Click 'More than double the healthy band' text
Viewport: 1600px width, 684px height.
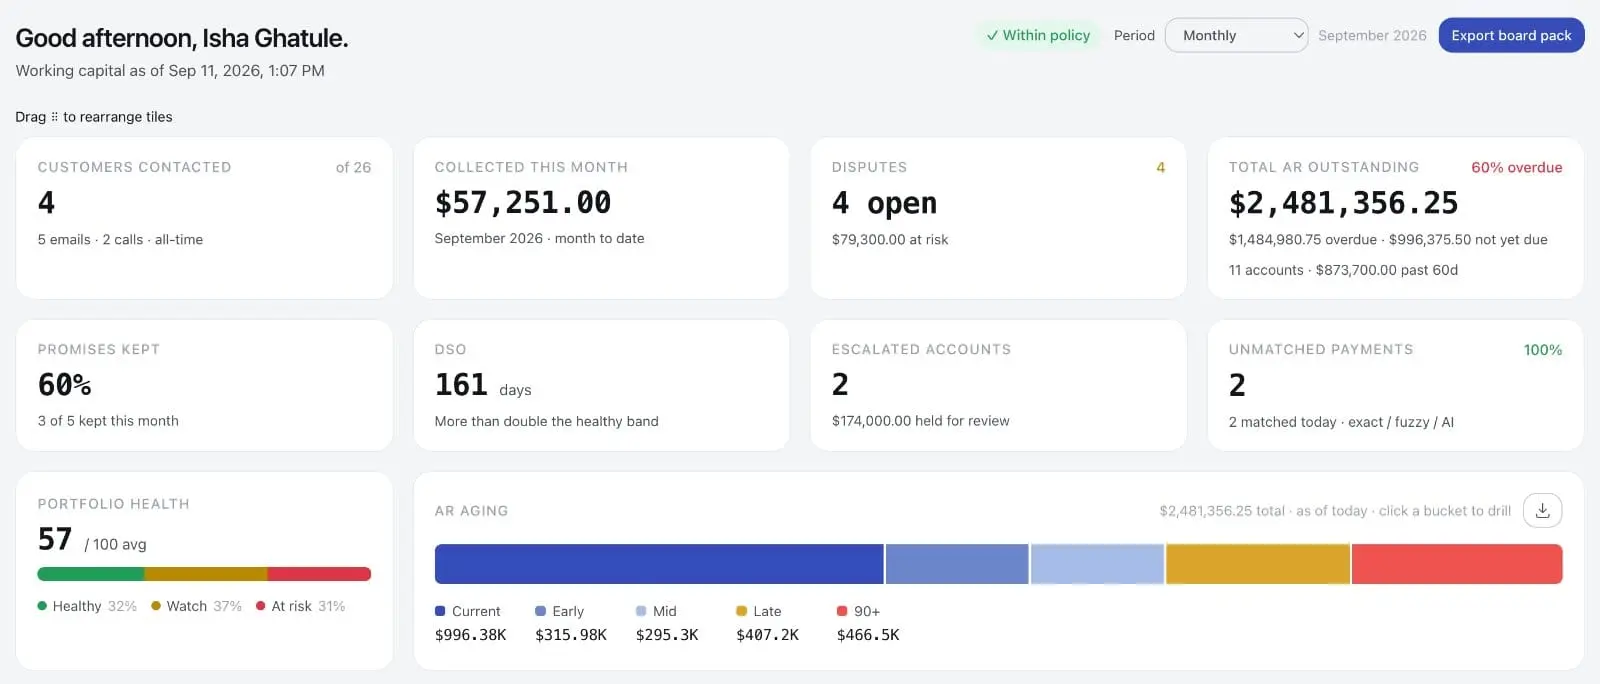pyautogui.click(x=546, y=421)
